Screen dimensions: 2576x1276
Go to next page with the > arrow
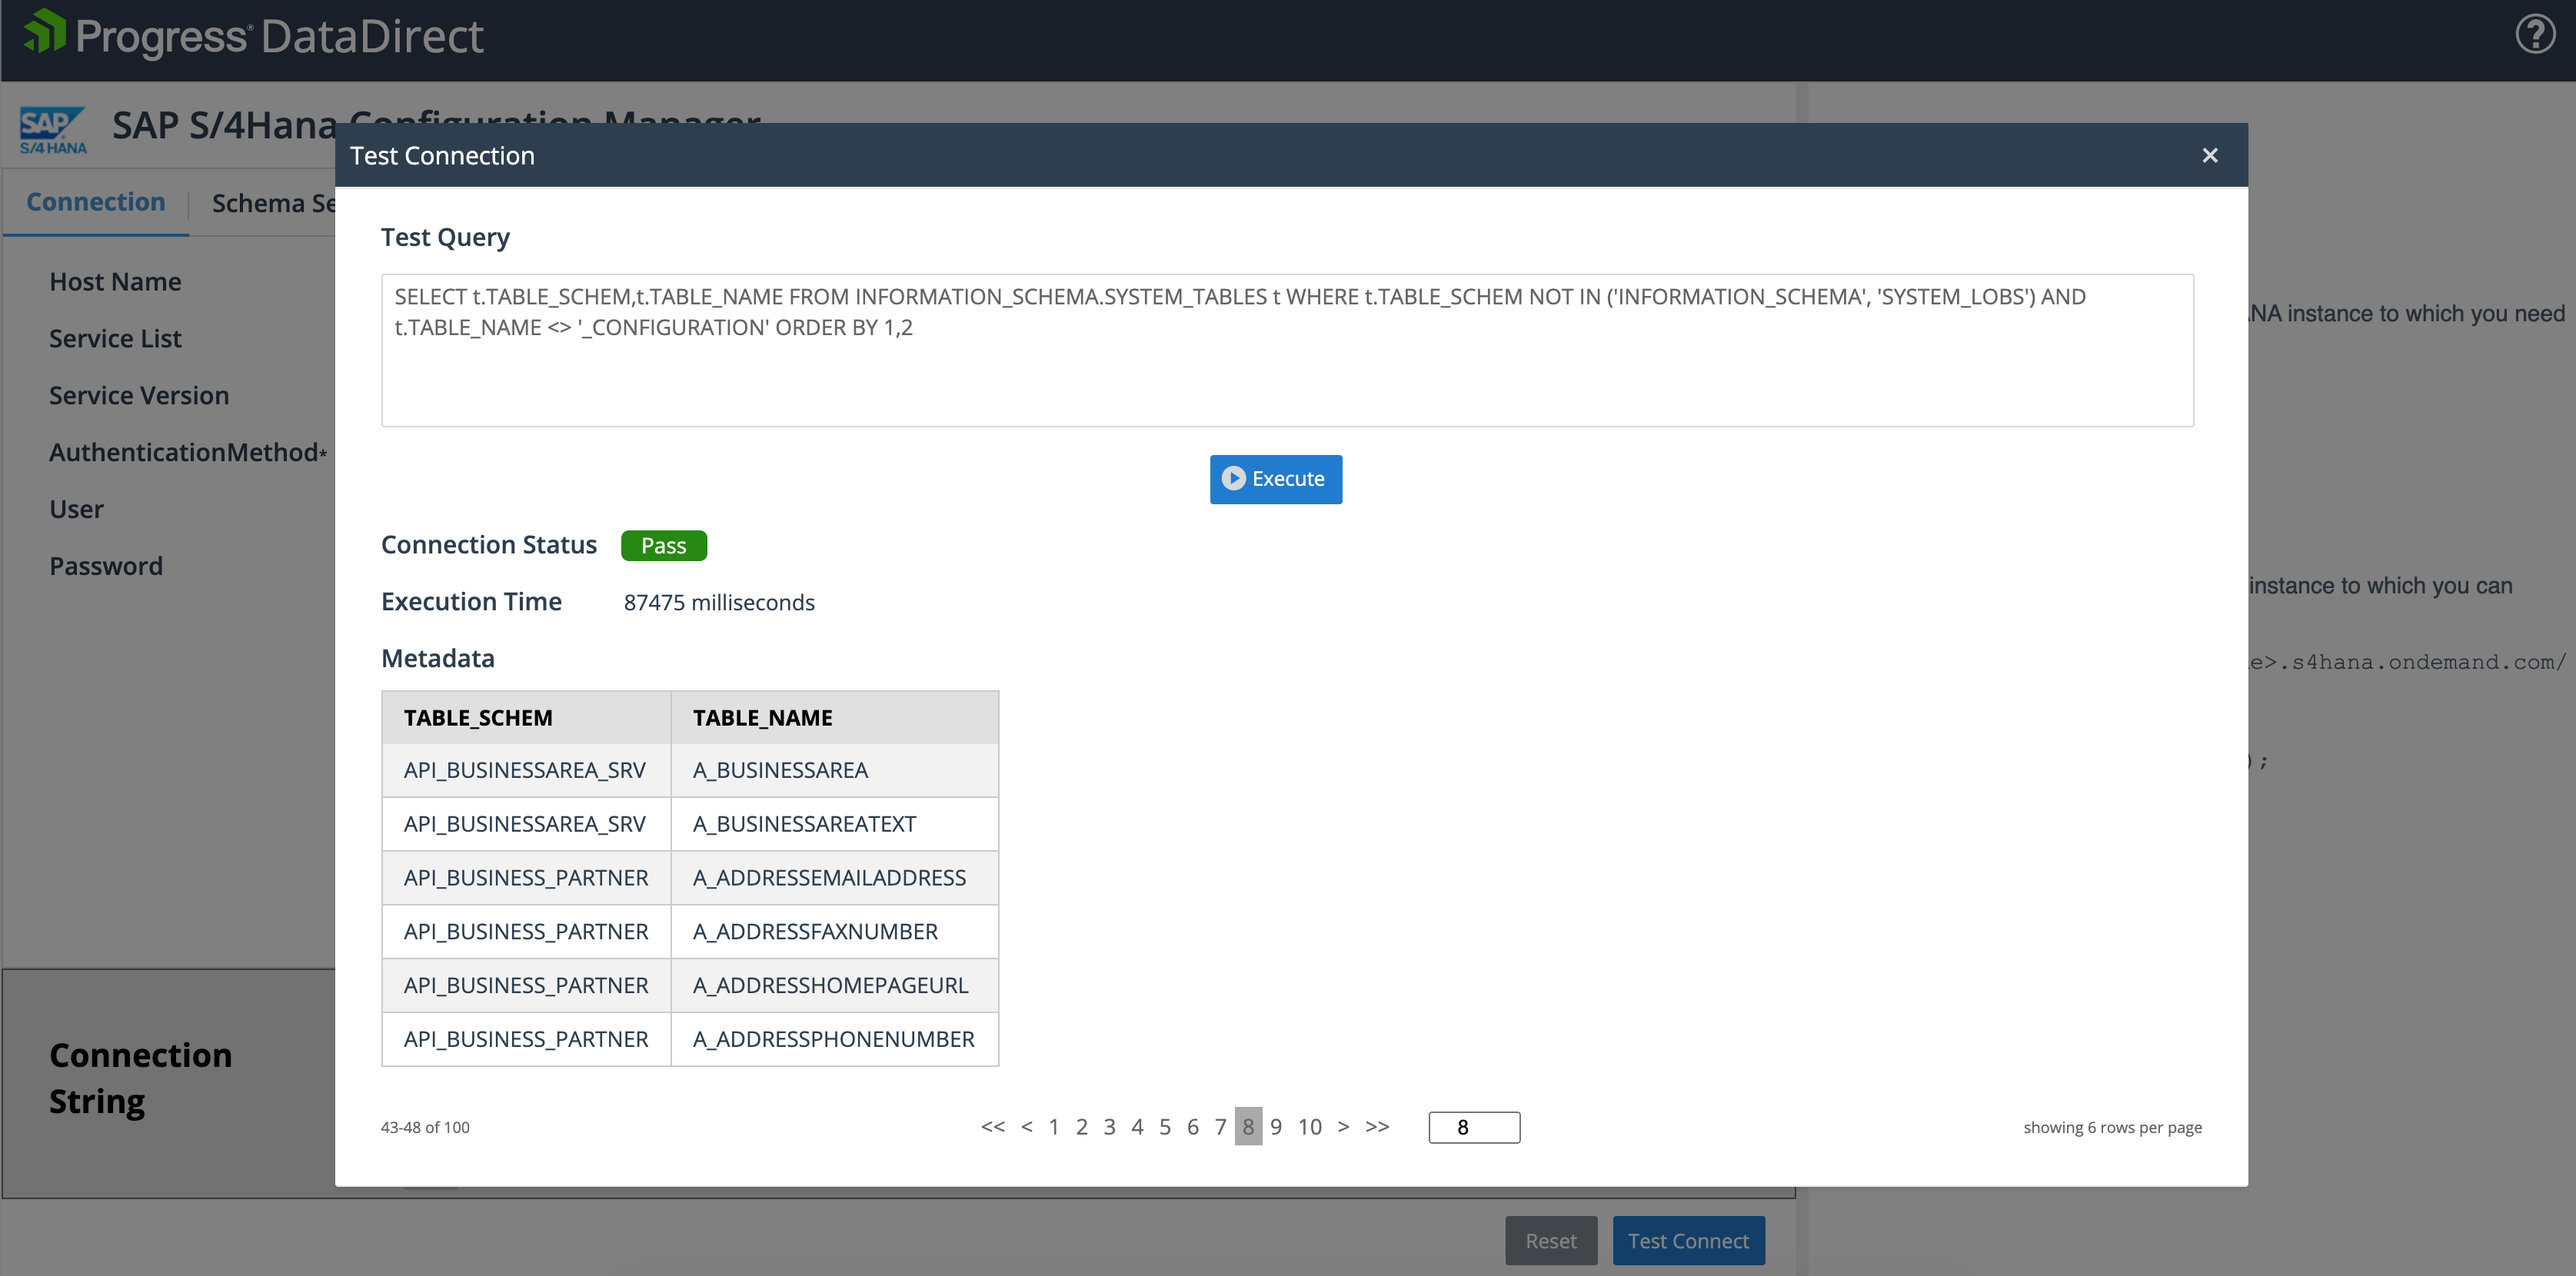1343,1126
